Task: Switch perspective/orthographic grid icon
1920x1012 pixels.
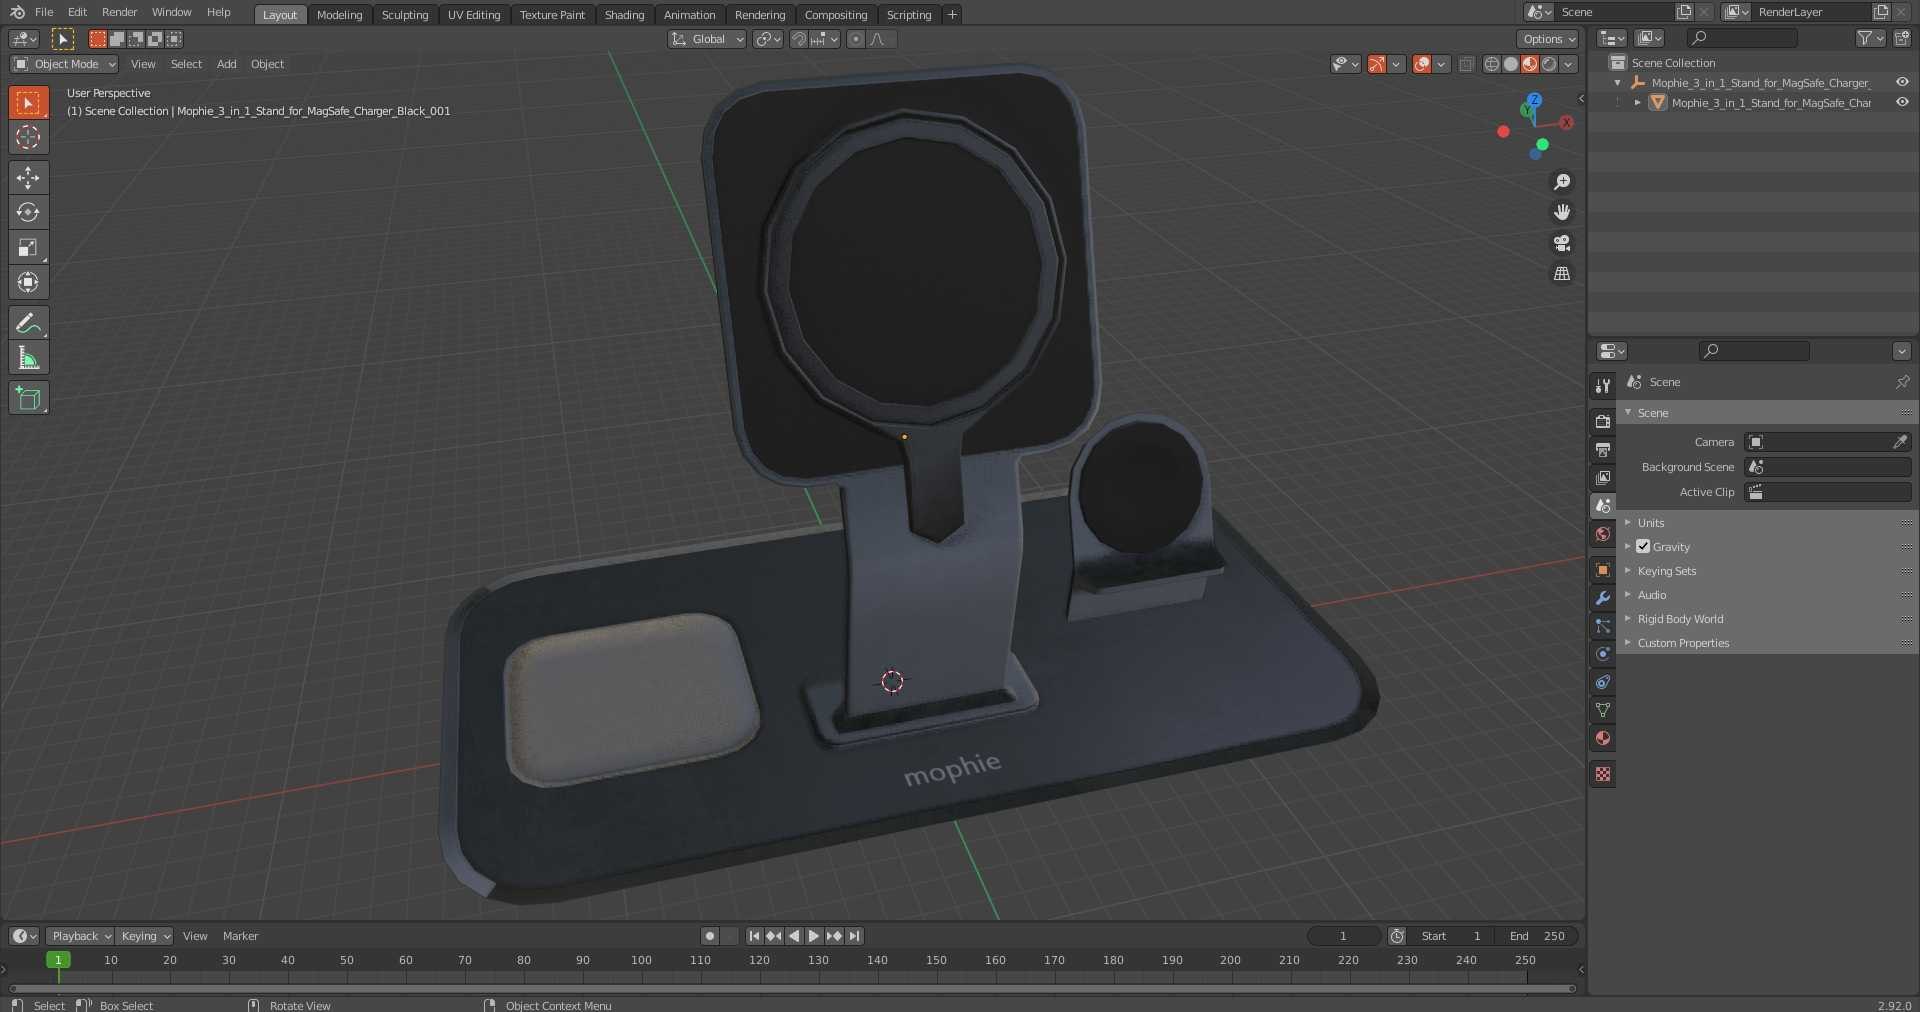Action: (x=1562, y=274)
